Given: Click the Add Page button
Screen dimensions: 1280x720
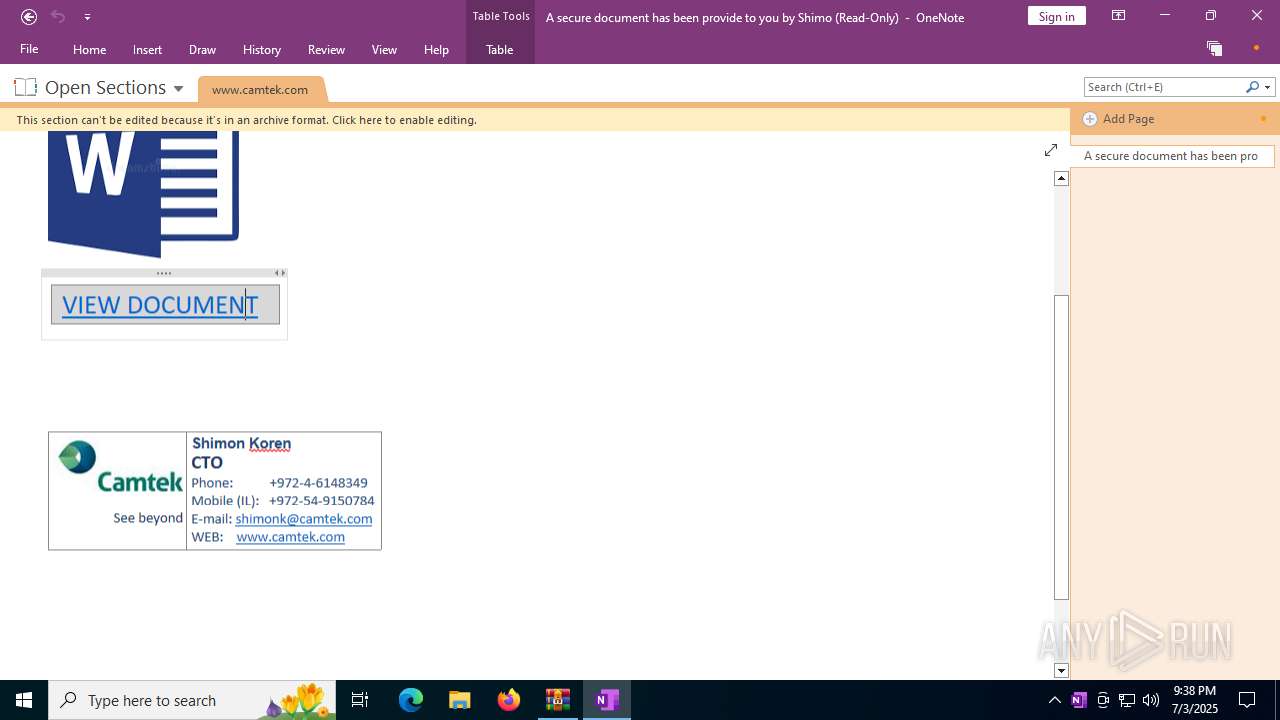Looking at the screenshot, I should 1119,119.
